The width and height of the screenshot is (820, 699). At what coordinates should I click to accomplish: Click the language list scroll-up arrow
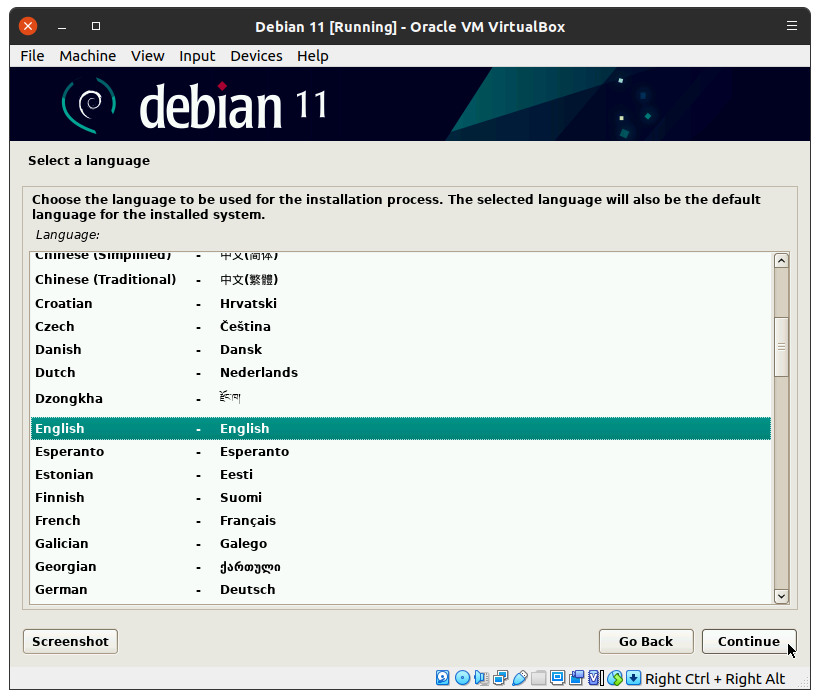[x=781, y=261]
